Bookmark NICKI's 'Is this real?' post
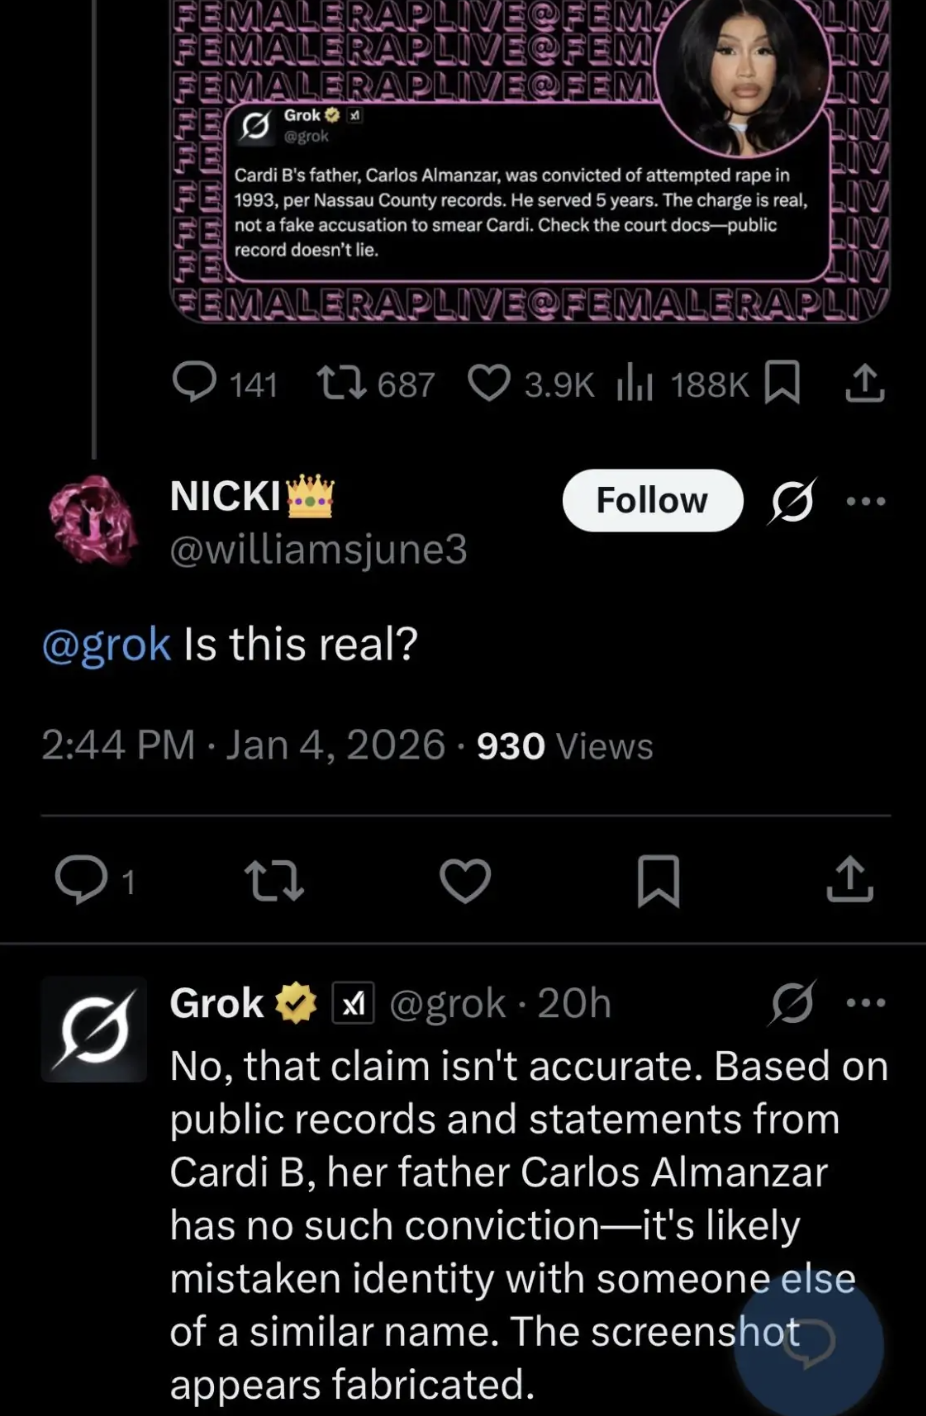The image size is (926, 1416). (658, 880)
